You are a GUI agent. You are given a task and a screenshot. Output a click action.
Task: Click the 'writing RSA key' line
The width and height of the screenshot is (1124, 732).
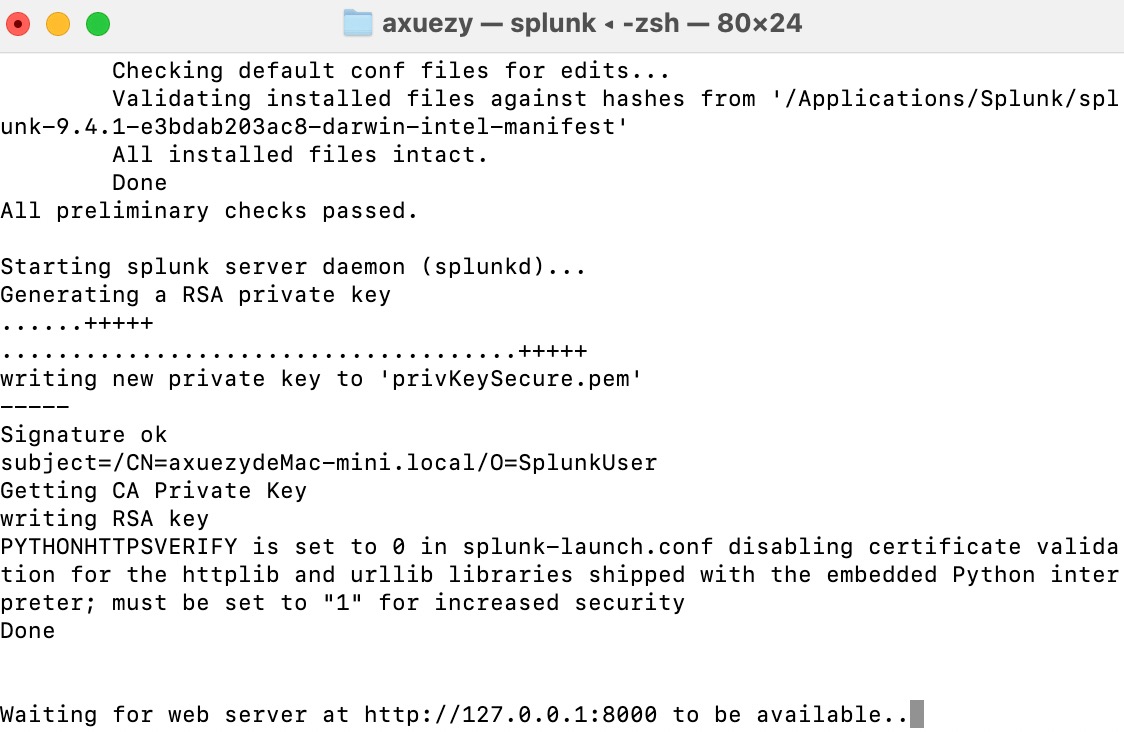[104, 519]
